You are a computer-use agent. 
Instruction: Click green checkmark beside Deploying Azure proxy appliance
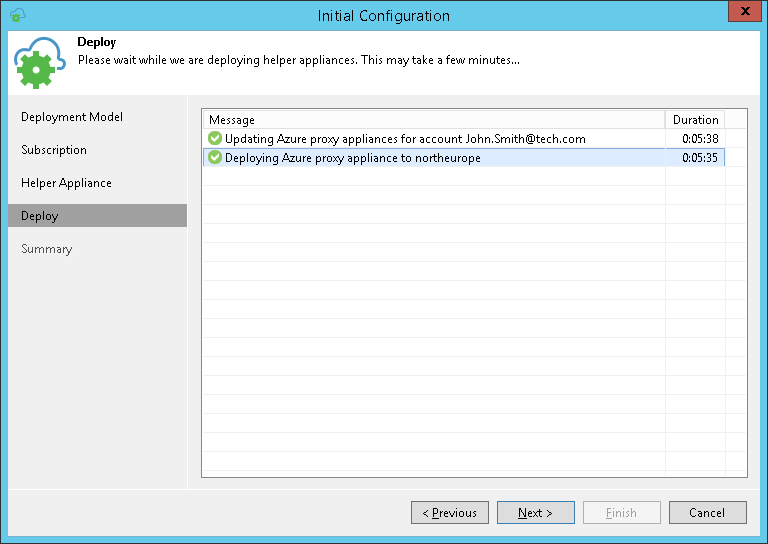tap(215, 158)
